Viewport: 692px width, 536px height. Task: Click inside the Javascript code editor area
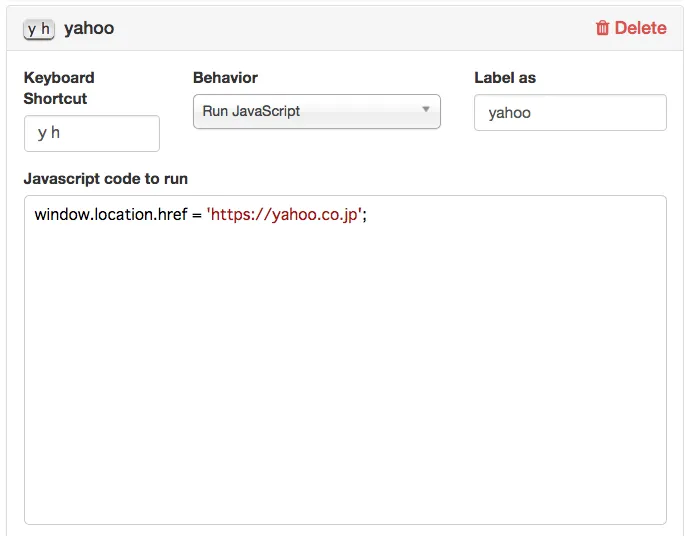click(345, 360)
